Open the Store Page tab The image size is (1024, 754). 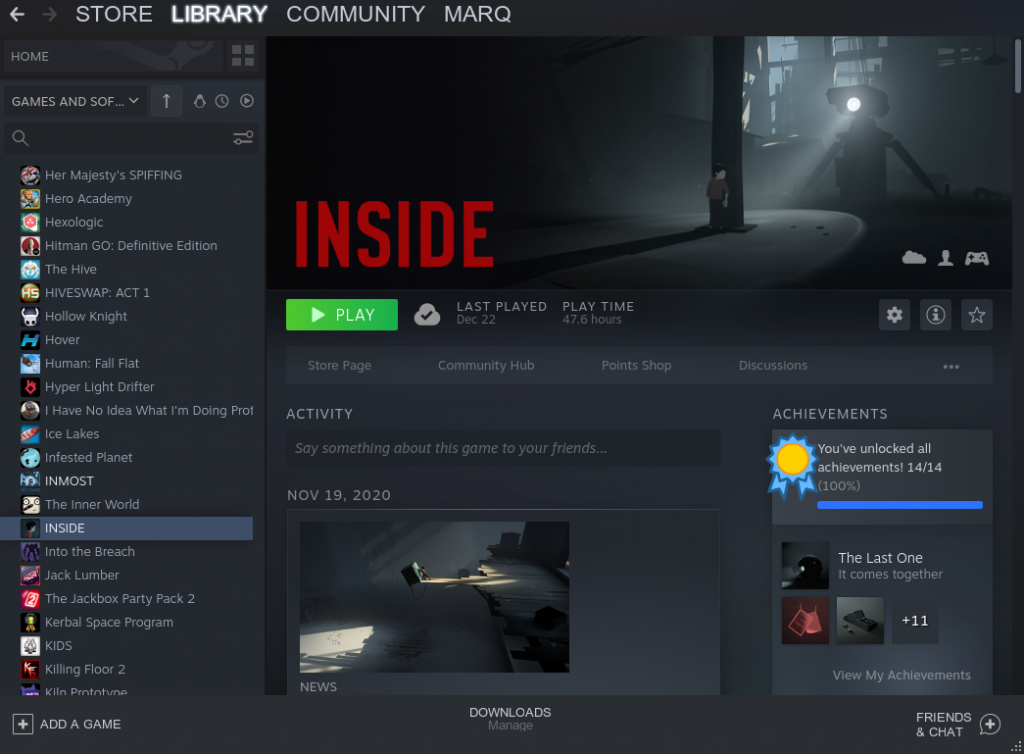point(340,366)
